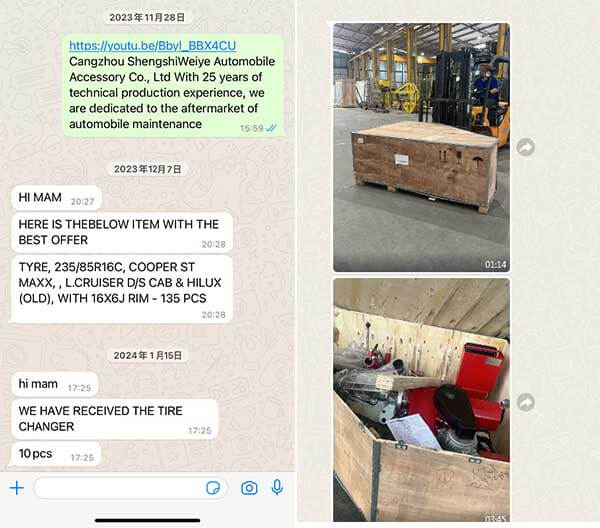Forward the red tire changer video

pos(526,402)
